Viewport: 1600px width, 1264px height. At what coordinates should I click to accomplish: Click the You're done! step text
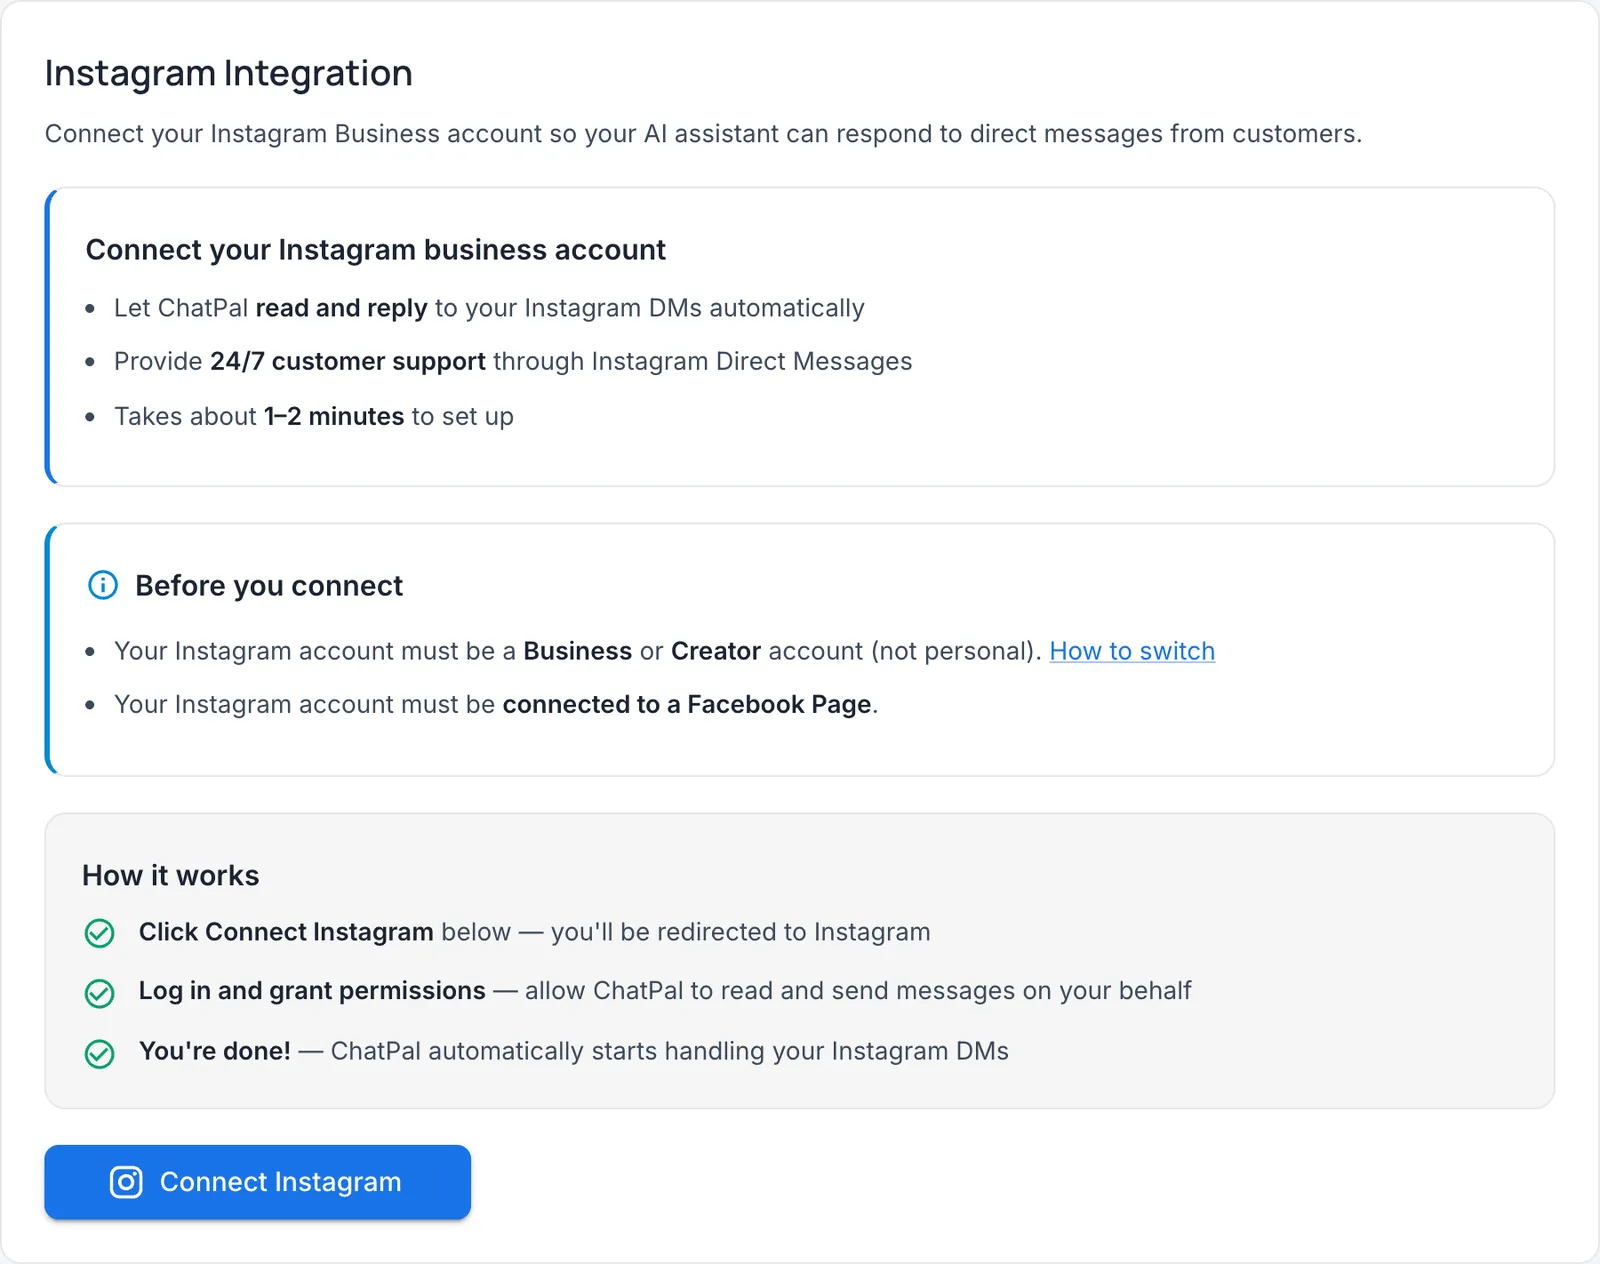click(574, 1051)
